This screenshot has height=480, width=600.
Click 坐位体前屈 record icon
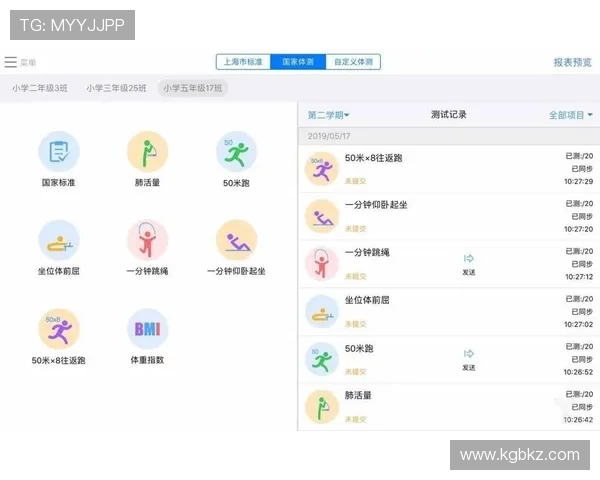pos(321,312)
